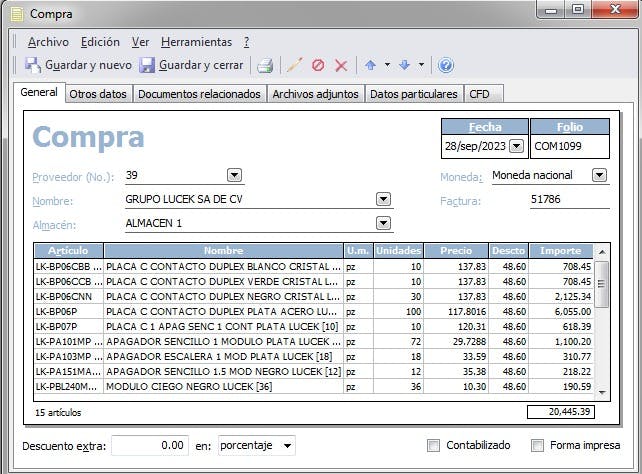Click the Guardar y nuevo save icon
Image resolution: width=642 pixels, height=474 pixels.
coord(33,65)
